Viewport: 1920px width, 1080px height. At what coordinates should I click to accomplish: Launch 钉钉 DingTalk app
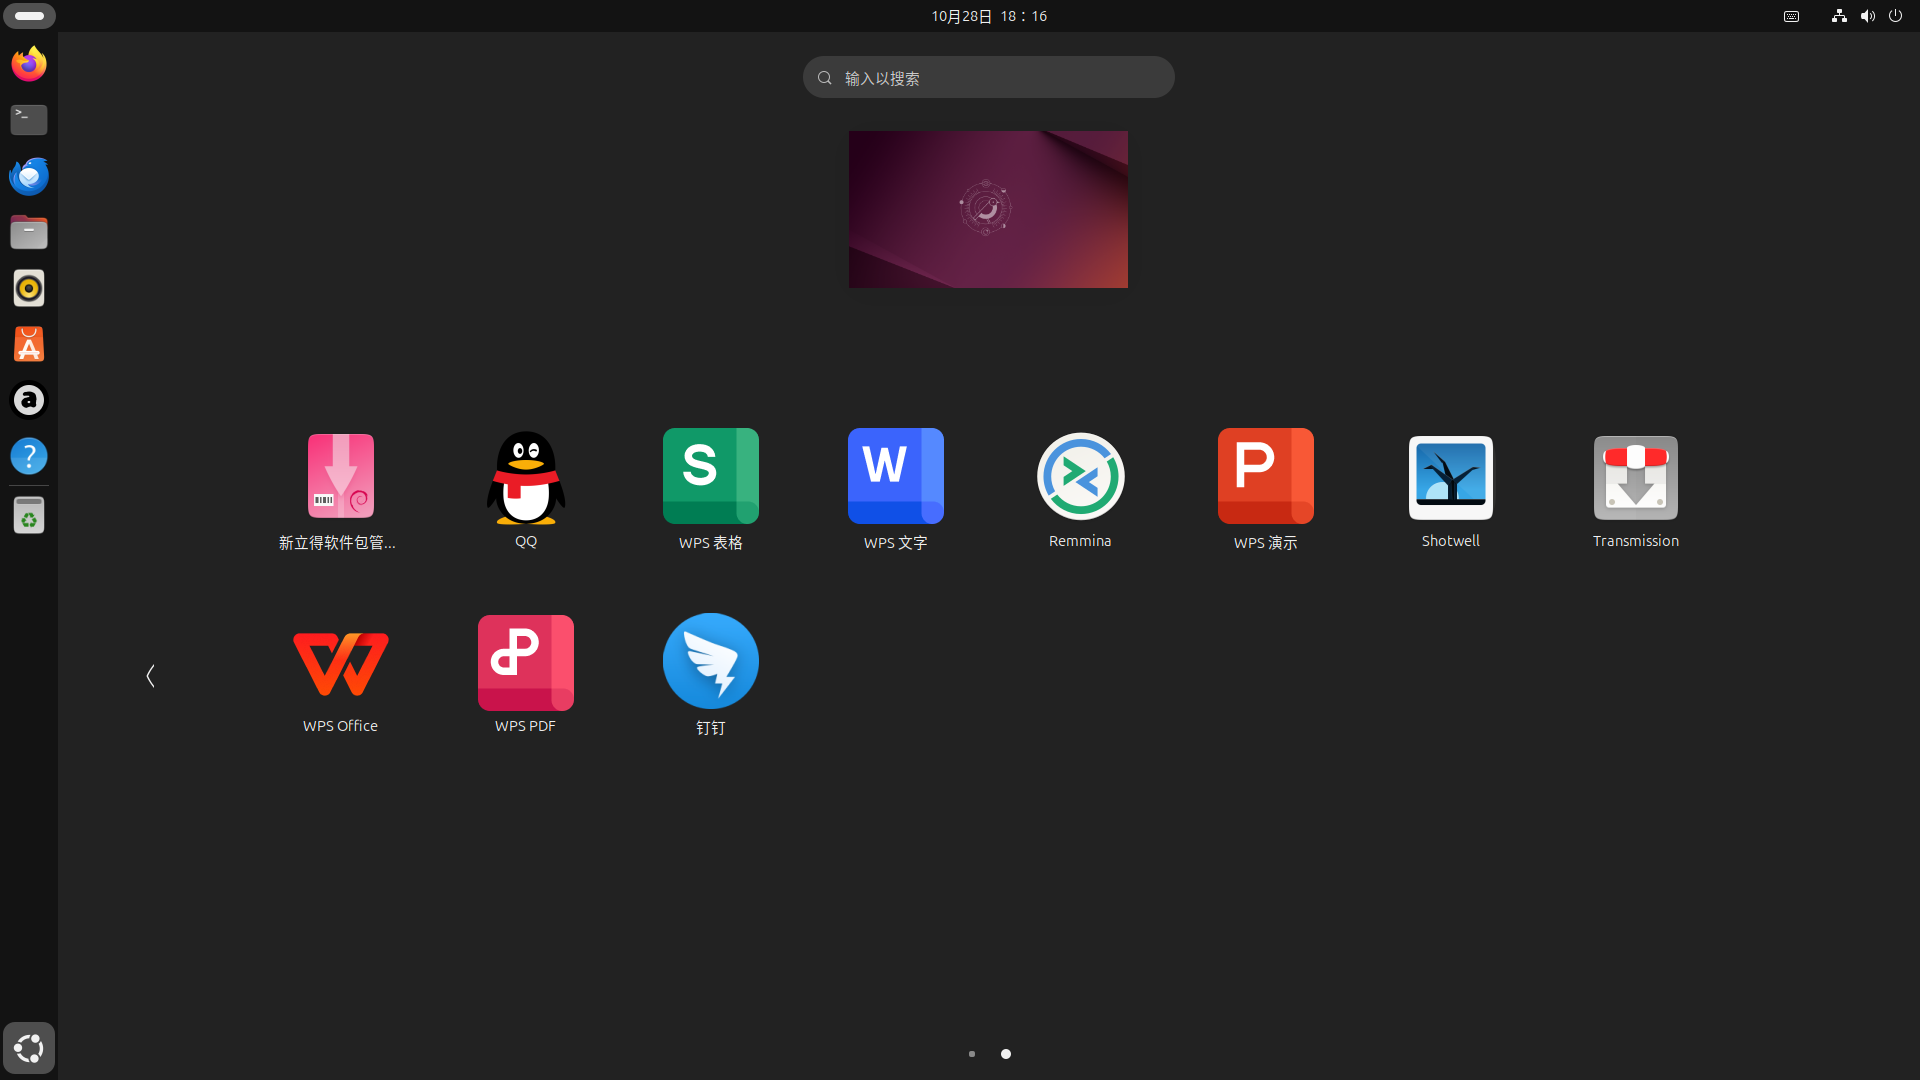tap(711, 675)
